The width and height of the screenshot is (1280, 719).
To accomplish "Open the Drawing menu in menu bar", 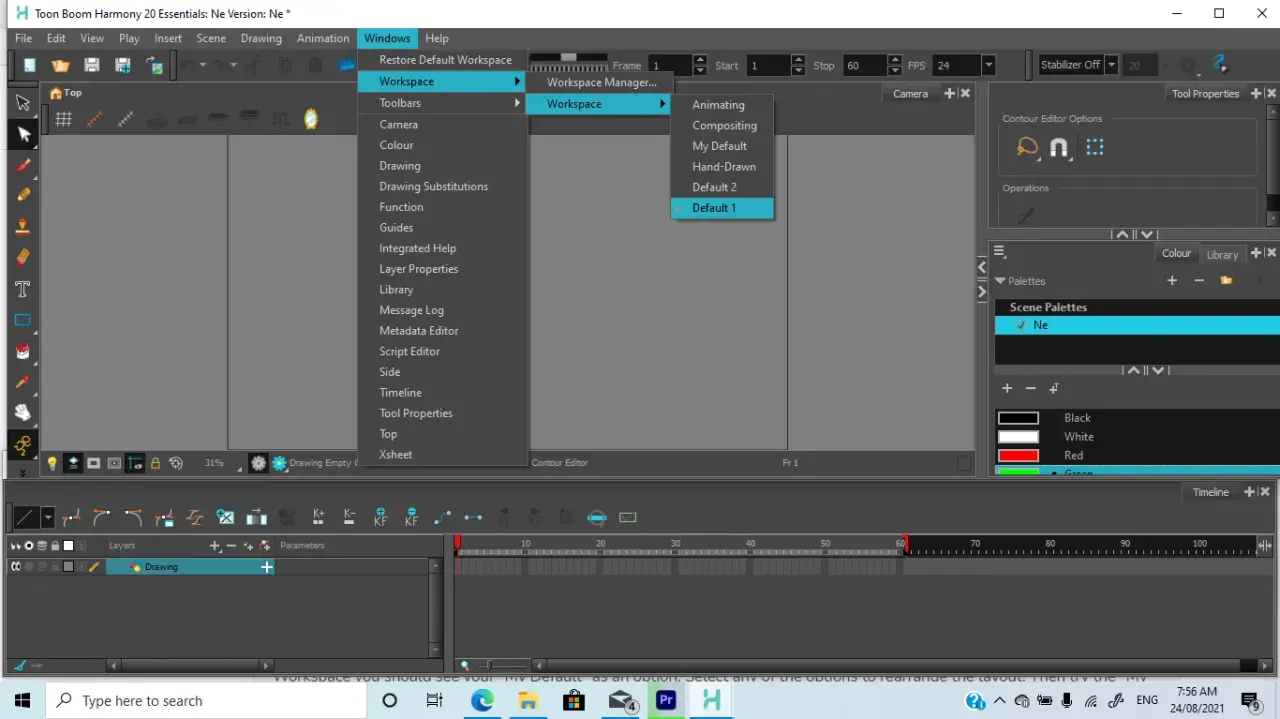I will pos(261,38).
